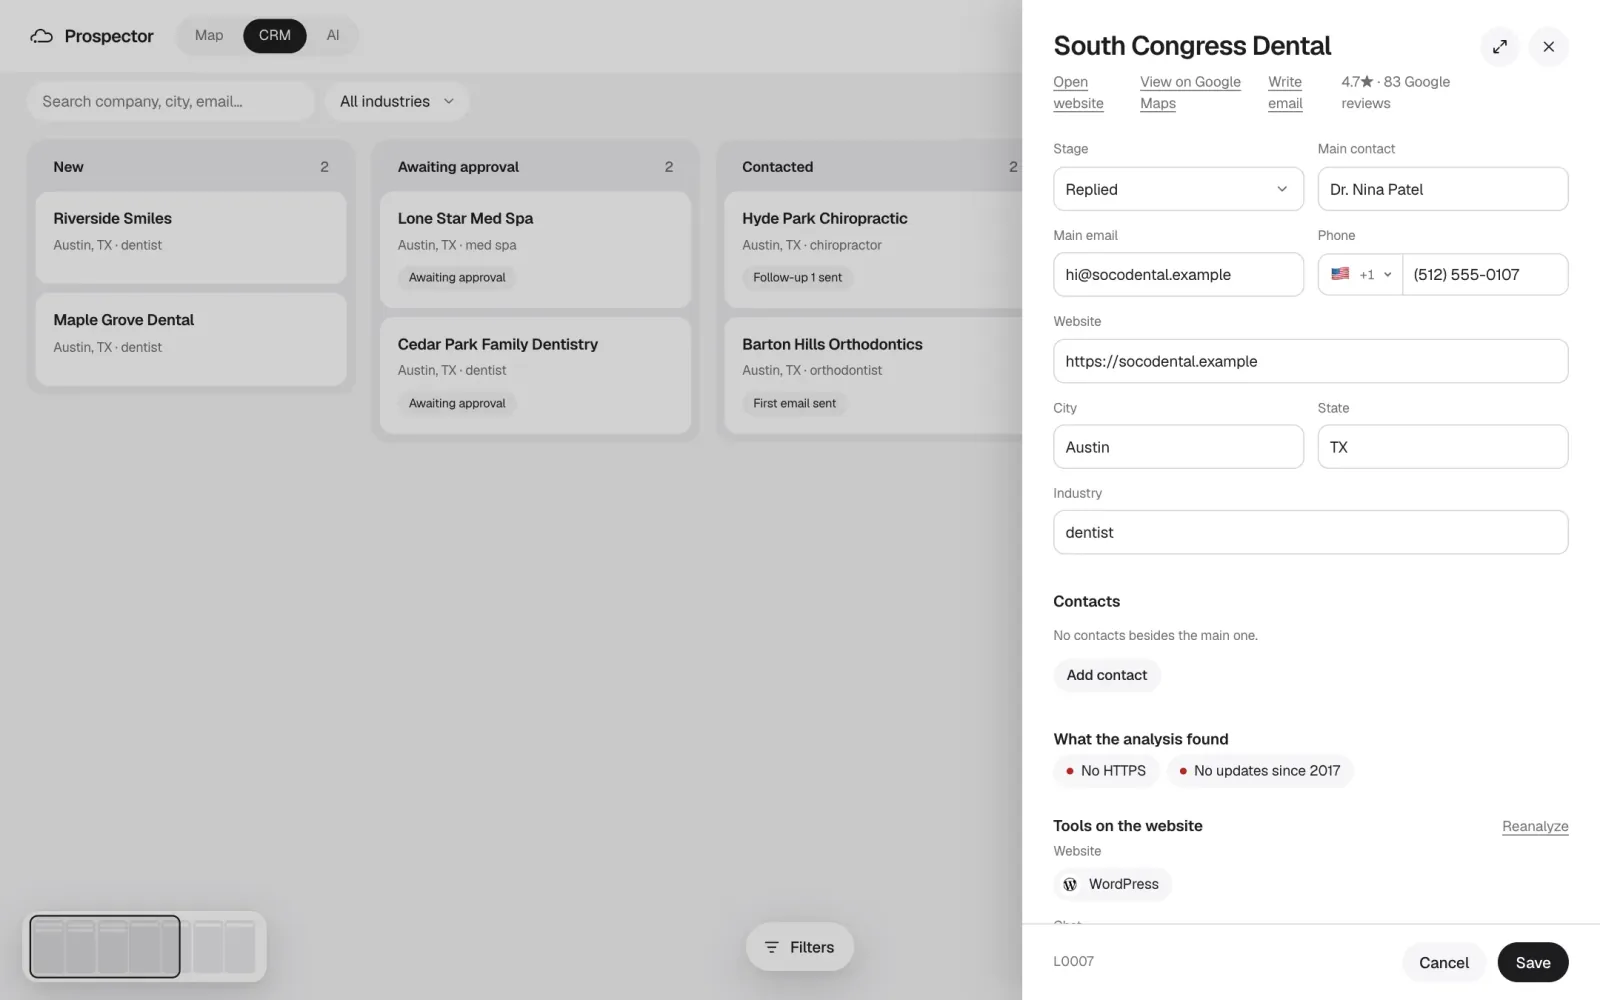Open the Cedar Park Family Dentistry card
This screenshot has height=1000, width=1600.
(535, 375)
